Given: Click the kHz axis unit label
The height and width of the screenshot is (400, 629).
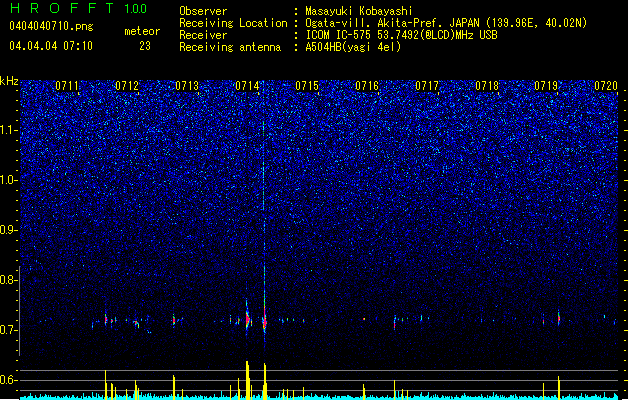Looking at the screenshot, I should (x=9, y=81).
